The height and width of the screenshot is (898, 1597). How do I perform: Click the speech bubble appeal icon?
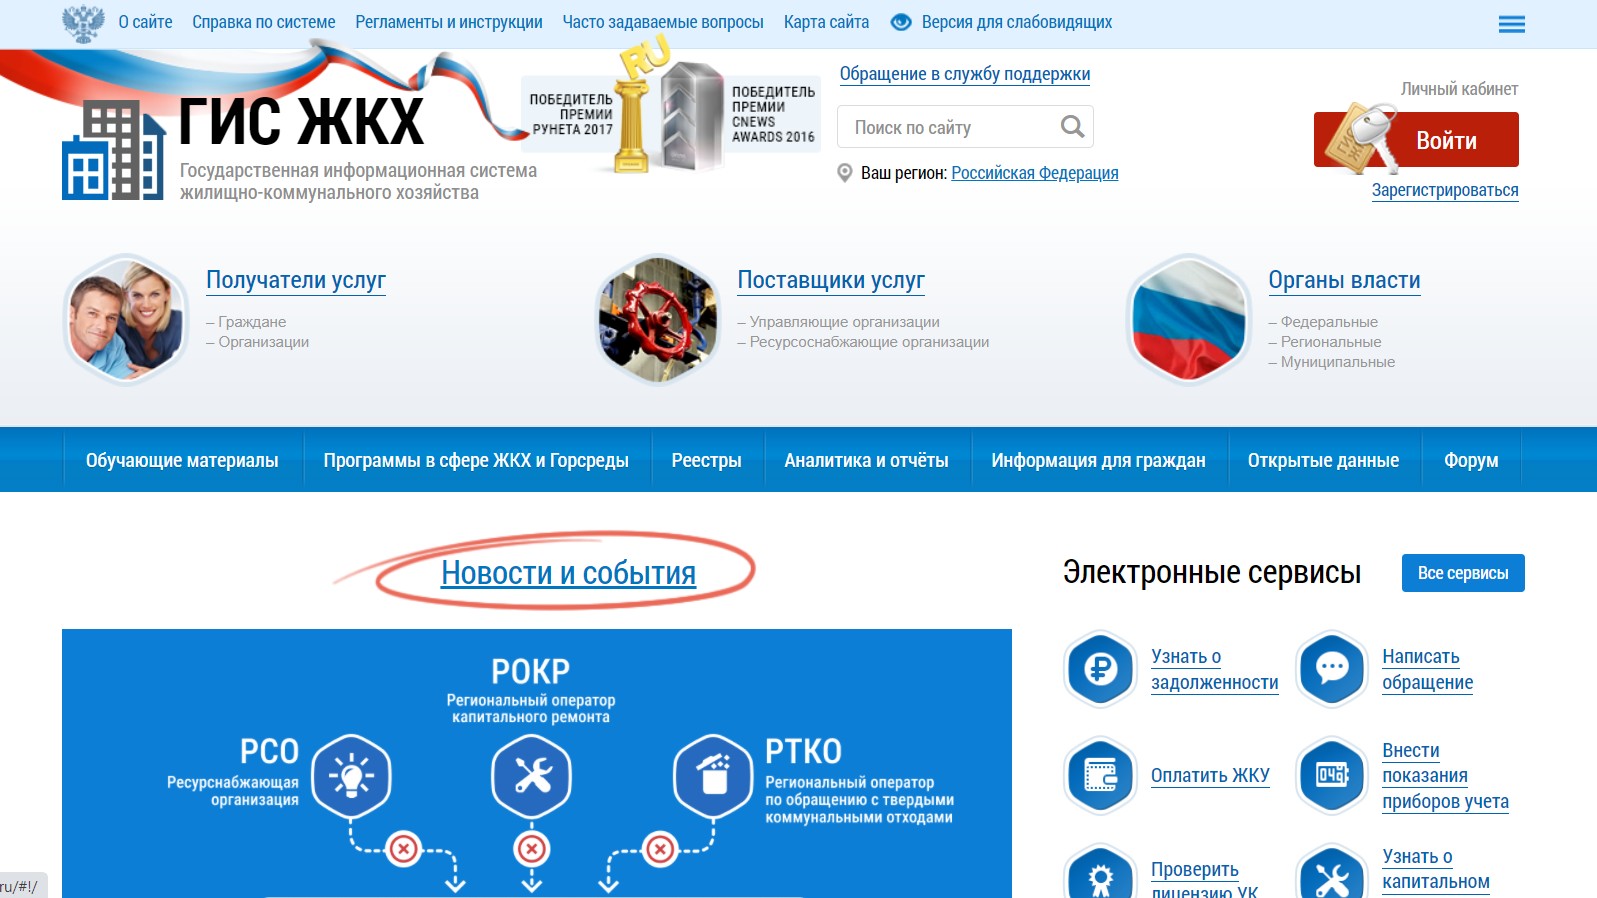click(1331, 669)
